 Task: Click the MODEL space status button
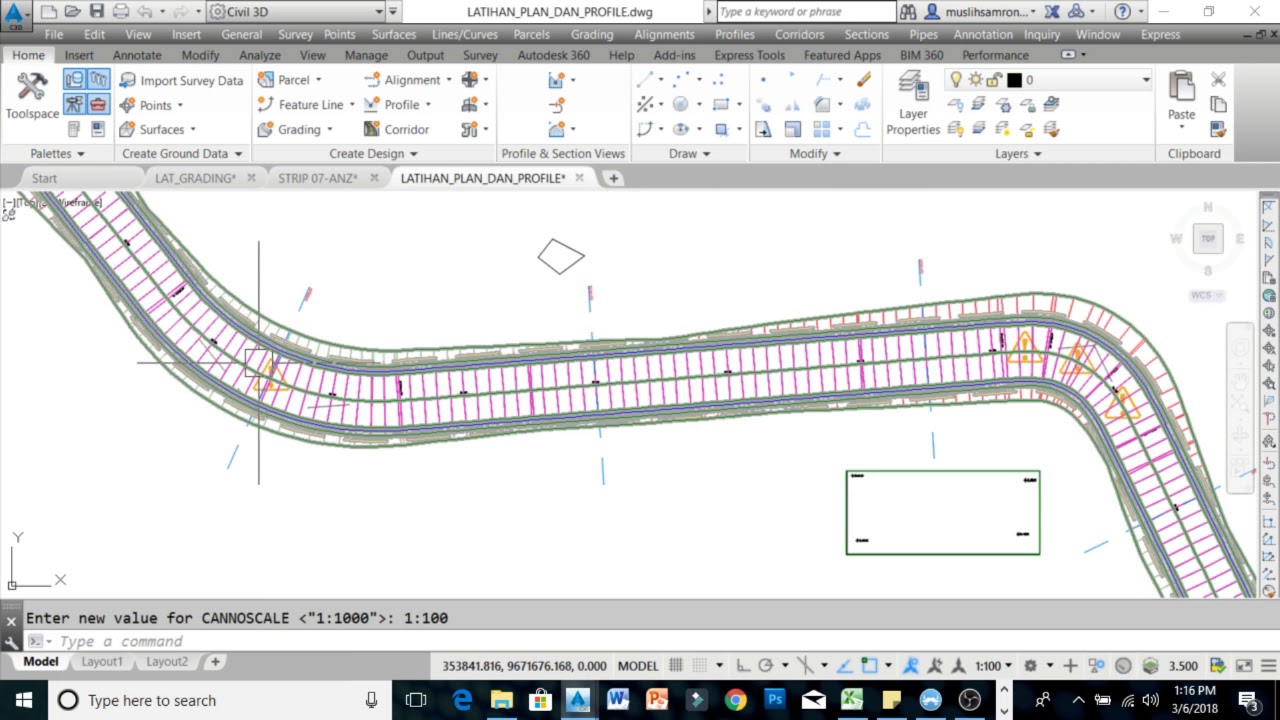coord(638,666)
